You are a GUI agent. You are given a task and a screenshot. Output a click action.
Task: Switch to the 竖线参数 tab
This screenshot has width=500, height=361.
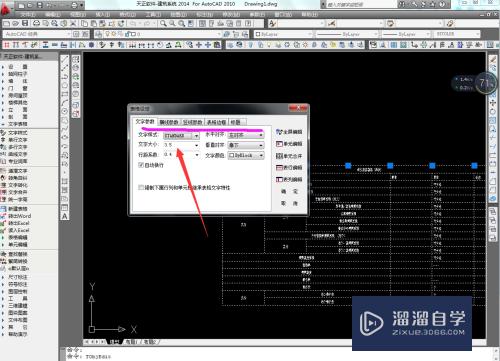pos(192,122)
